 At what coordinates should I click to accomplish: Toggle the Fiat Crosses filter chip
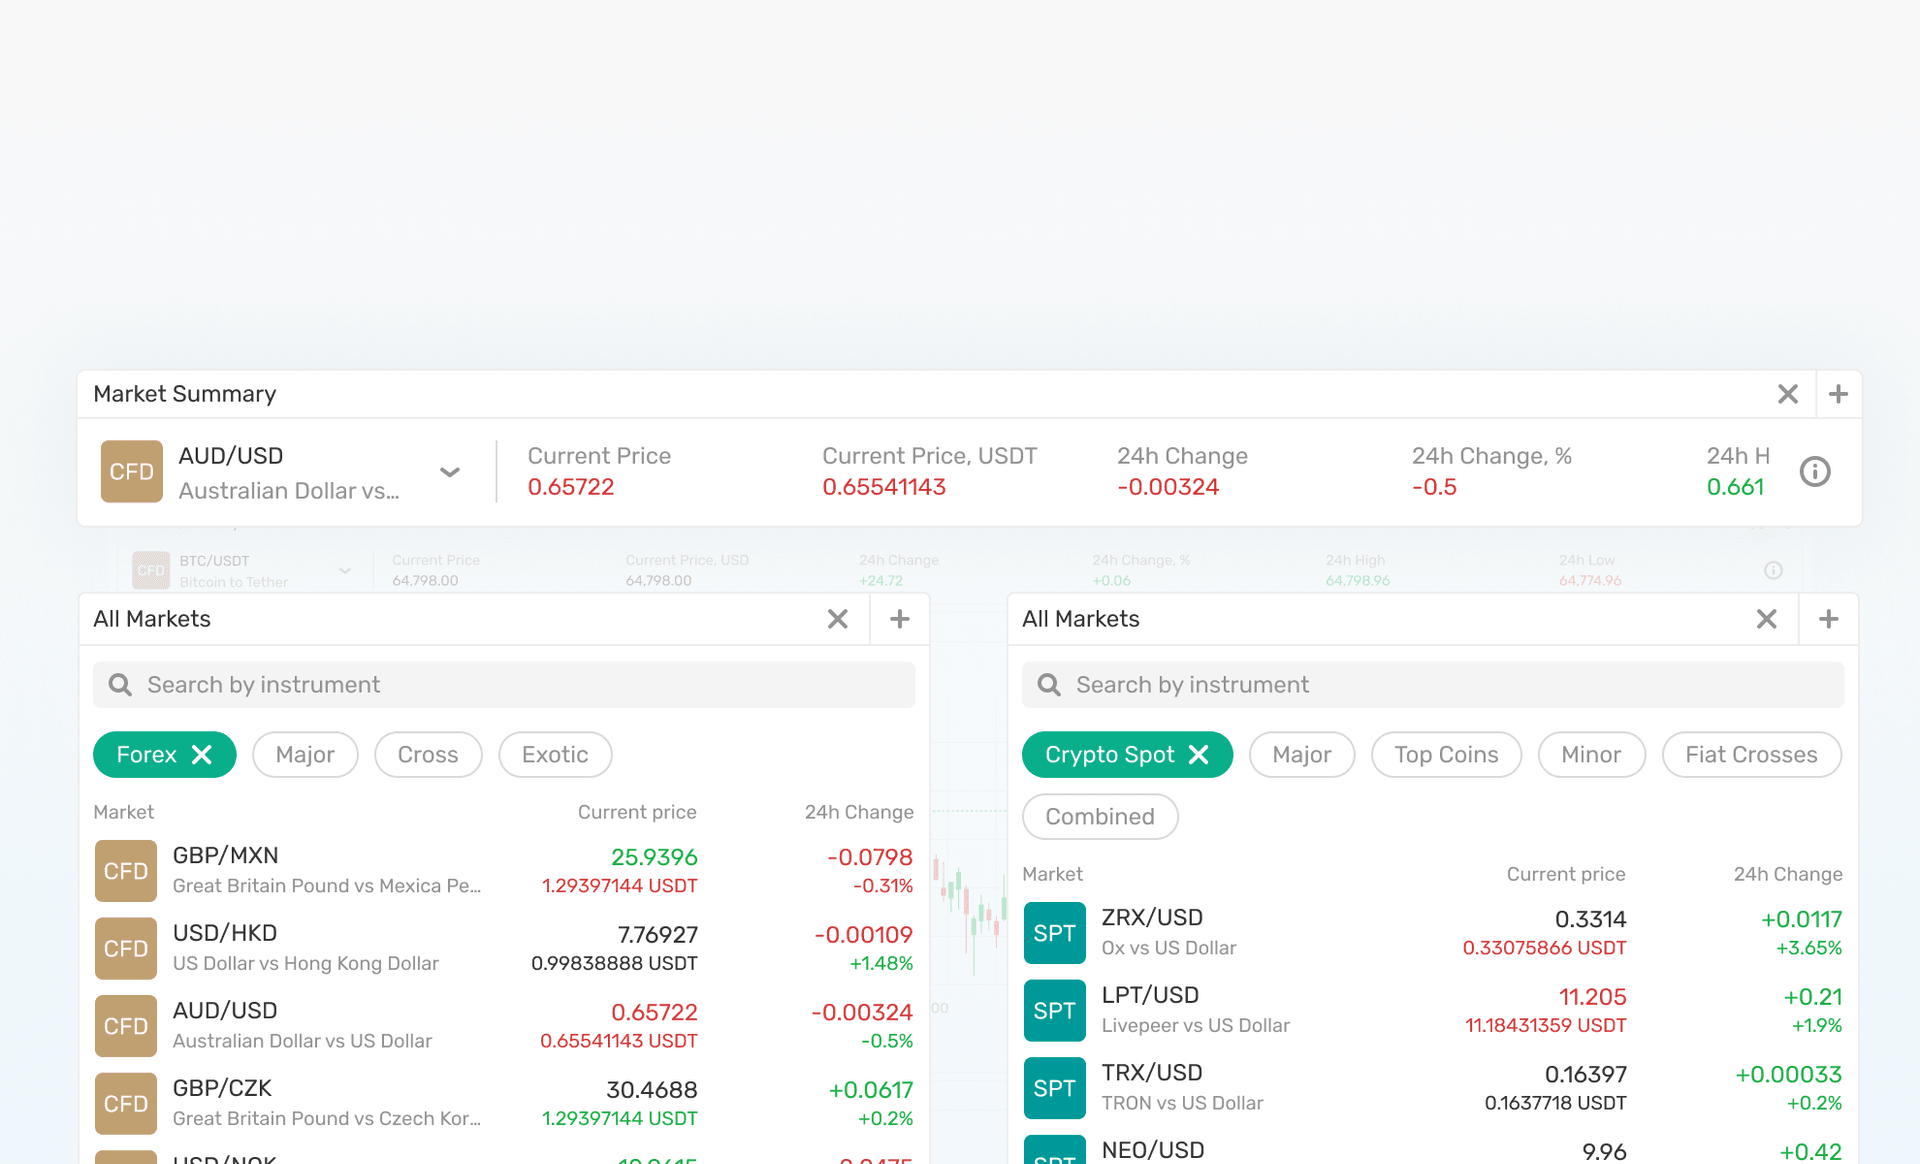point(1751,755)
